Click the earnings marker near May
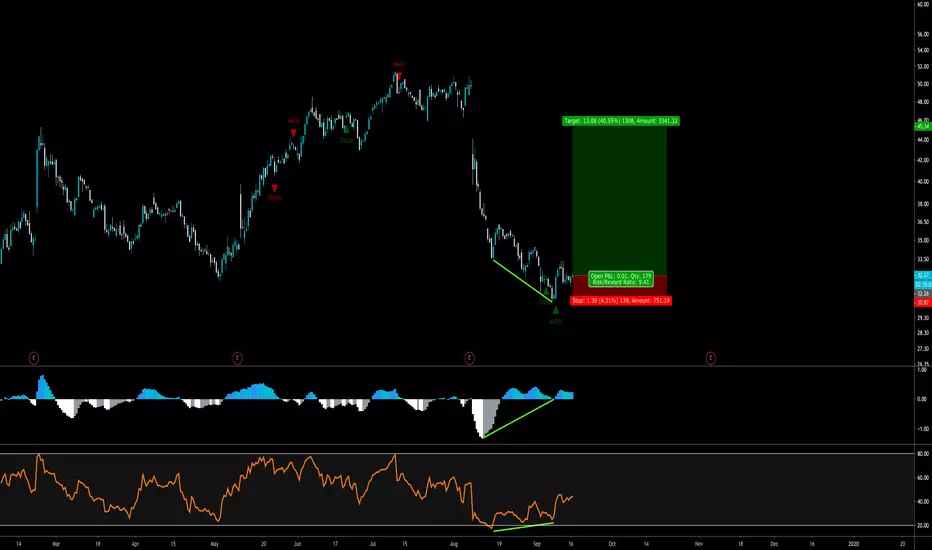 (x=237, y=358)
